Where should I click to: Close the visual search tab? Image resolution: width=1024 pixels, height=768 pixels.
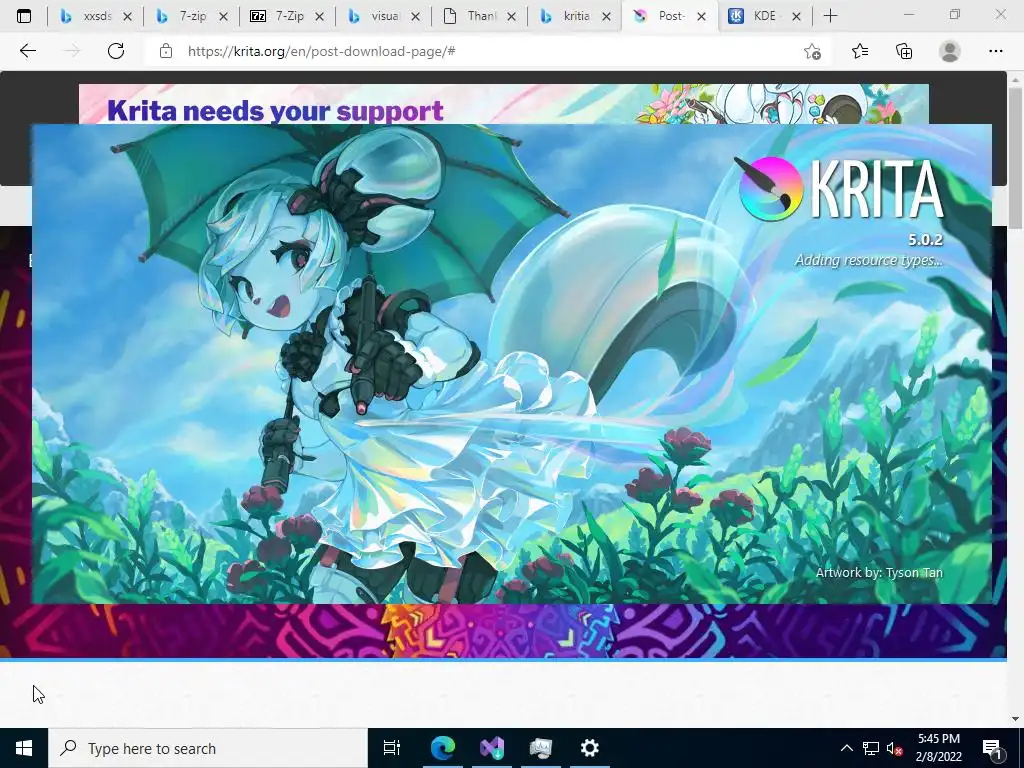point(415,17)
